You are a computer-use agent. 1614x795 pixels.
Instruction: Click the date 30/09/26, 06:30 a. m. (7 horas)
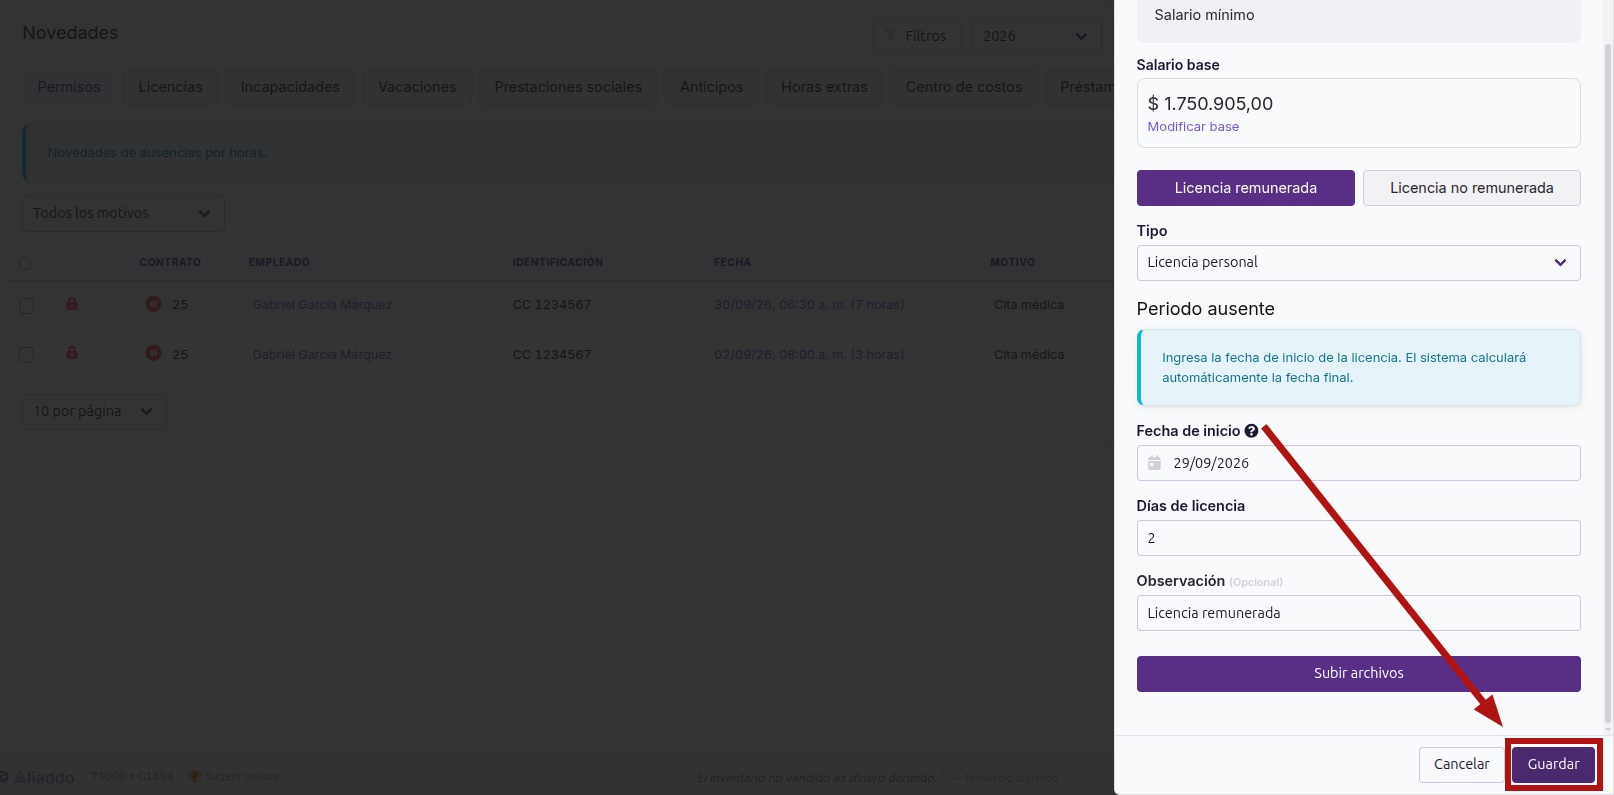coord(809,305)
